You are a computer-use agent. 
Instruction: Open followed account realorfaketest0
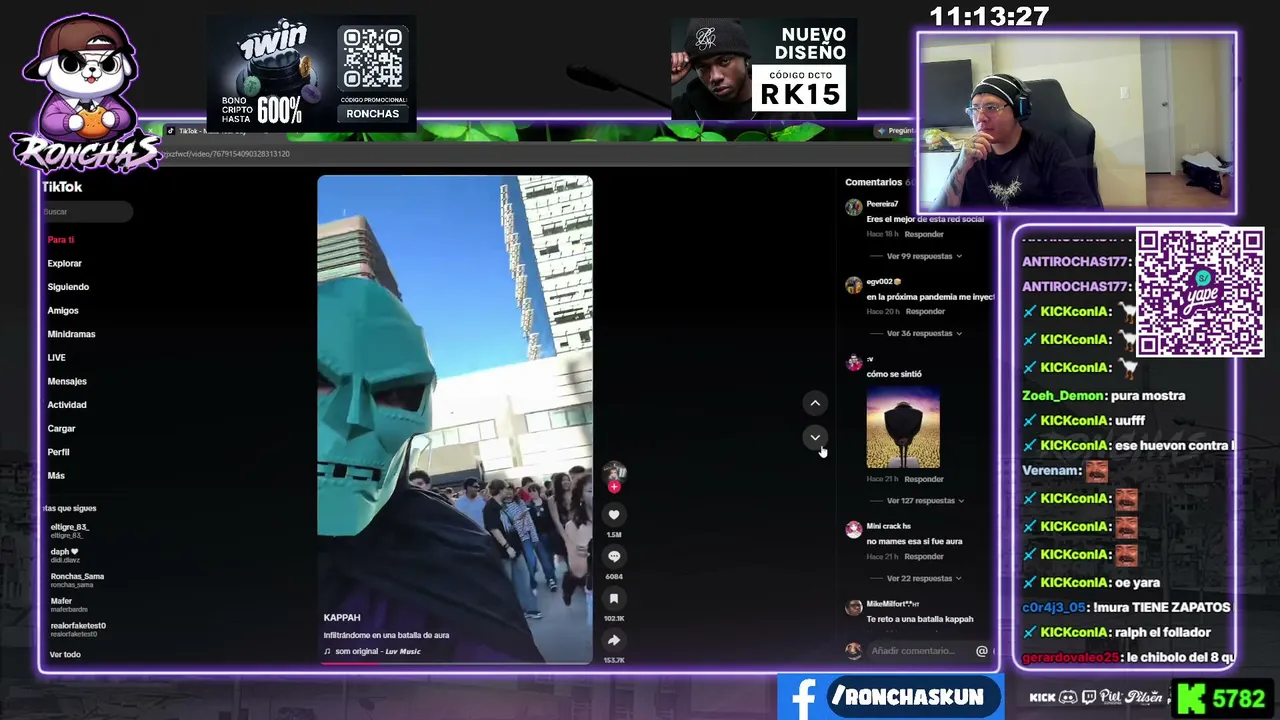tap(78, 628)
